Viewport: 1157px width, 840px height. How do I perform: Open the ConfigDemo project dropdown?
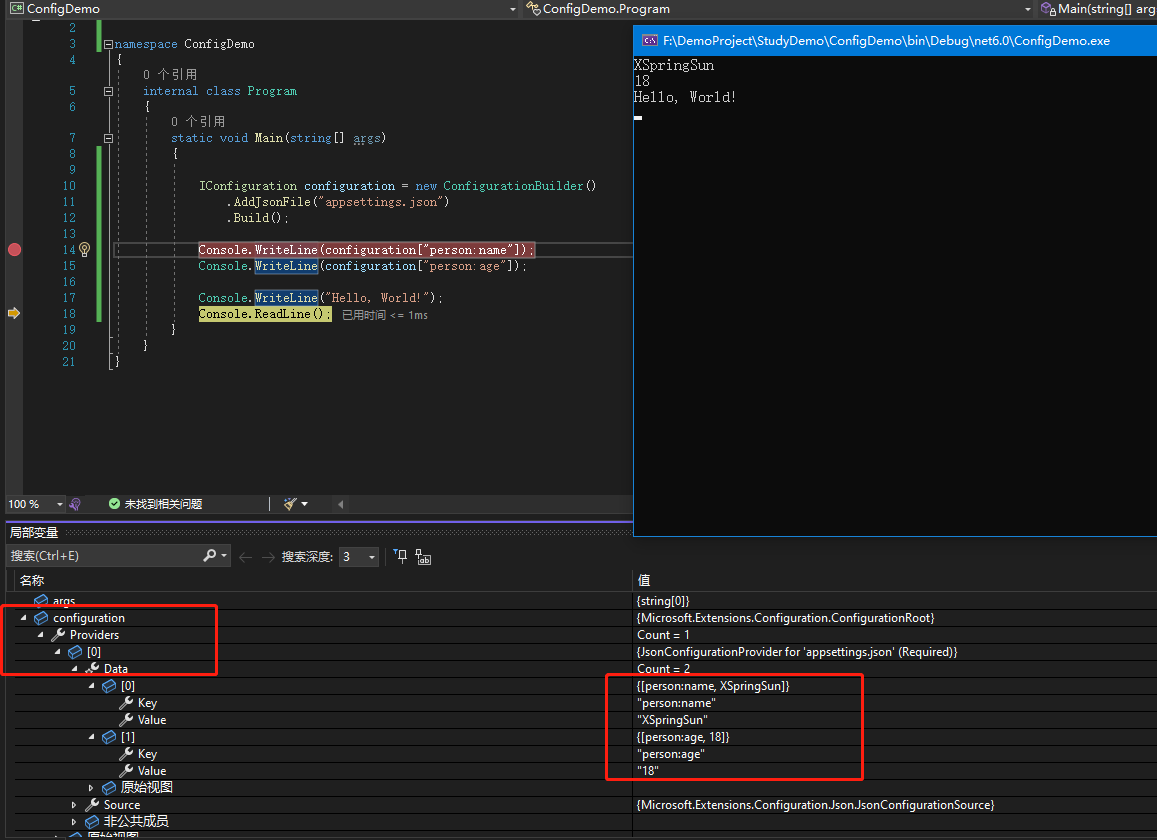click(512, 8)
